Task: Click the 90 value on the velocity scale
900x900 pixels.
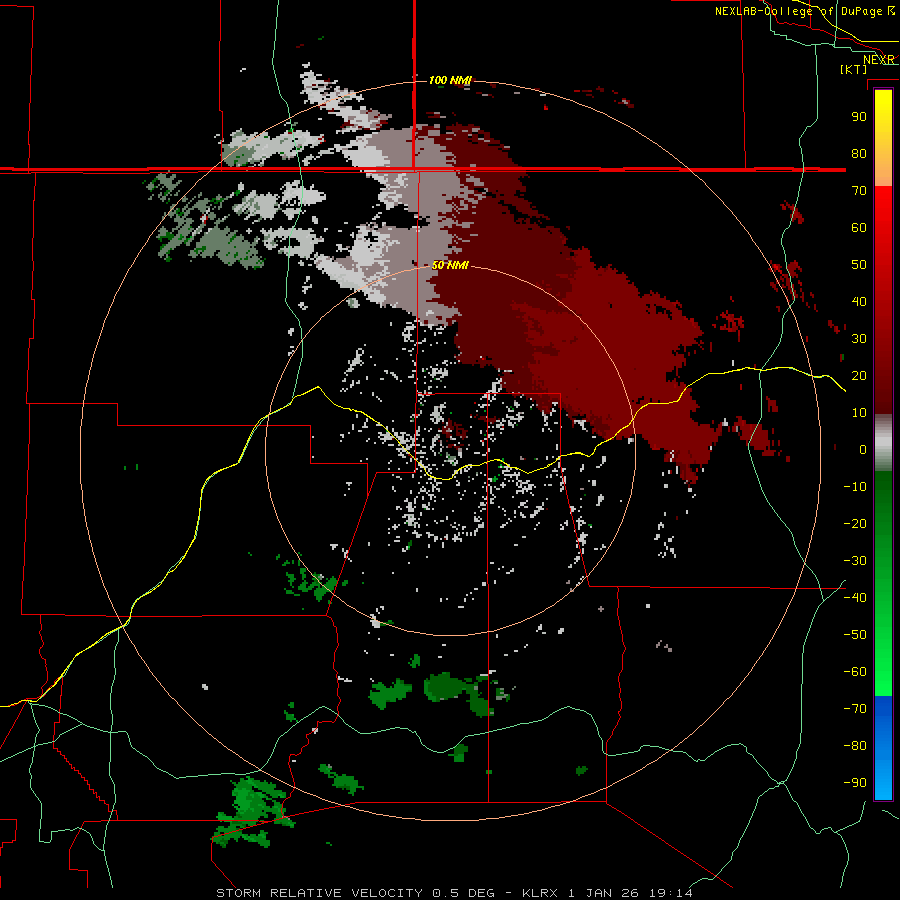Action: pyautogui.click(x=859, y=117)
